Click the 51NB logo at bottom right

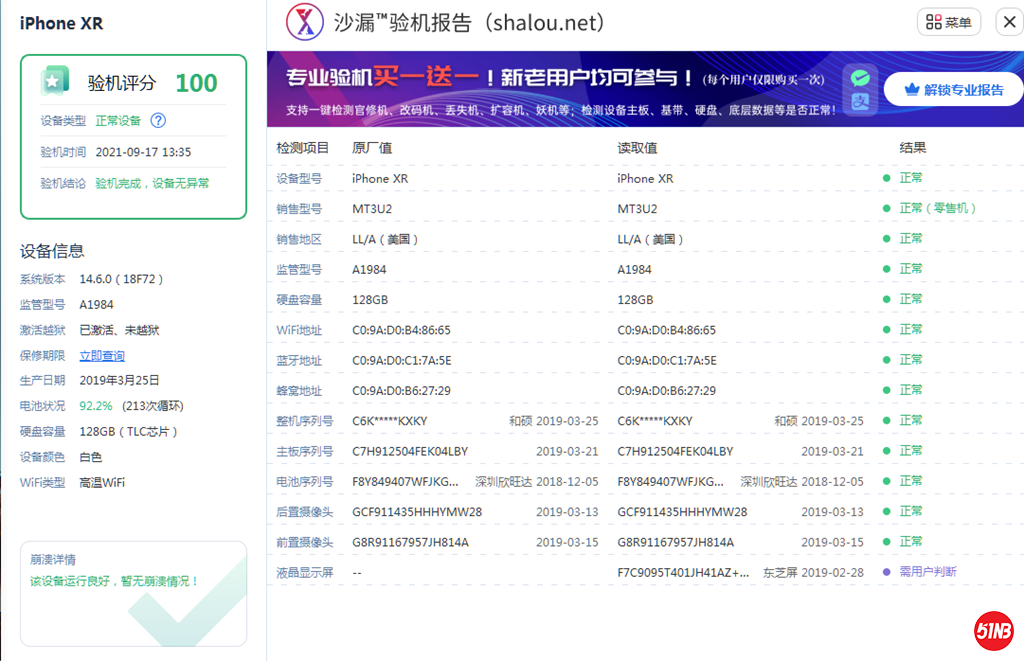[994, 630]
